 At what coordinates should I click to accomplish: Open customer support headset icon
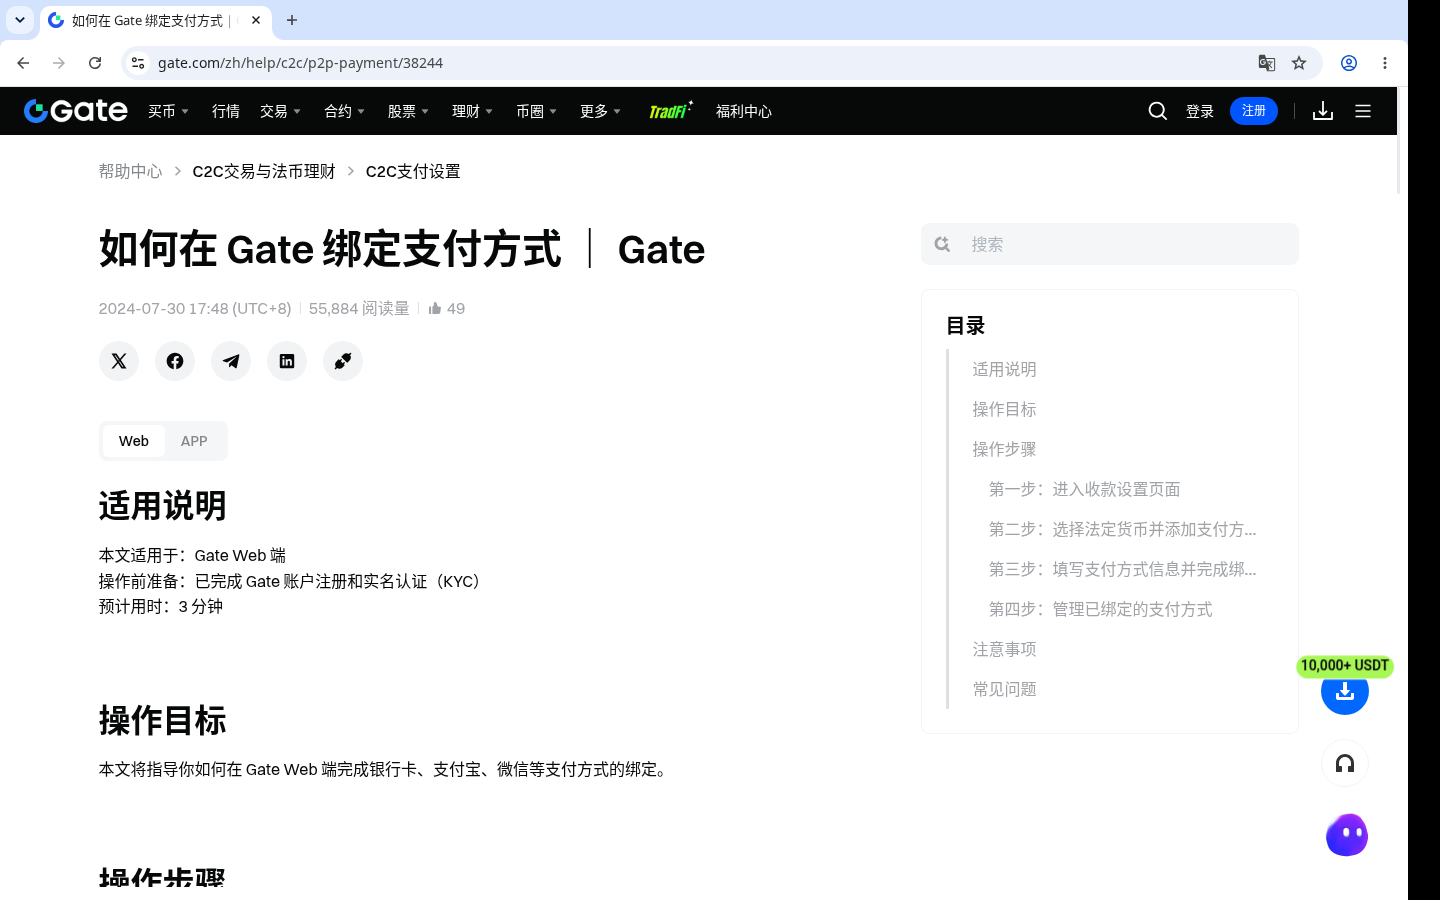1345,764
